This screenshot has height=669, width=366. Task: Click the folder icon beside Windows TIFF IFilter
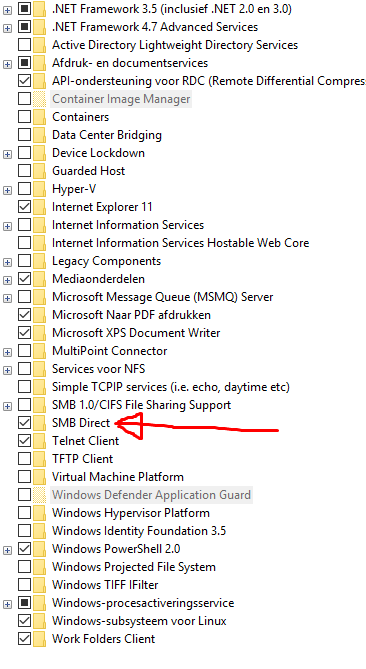(x=39, y=585)
